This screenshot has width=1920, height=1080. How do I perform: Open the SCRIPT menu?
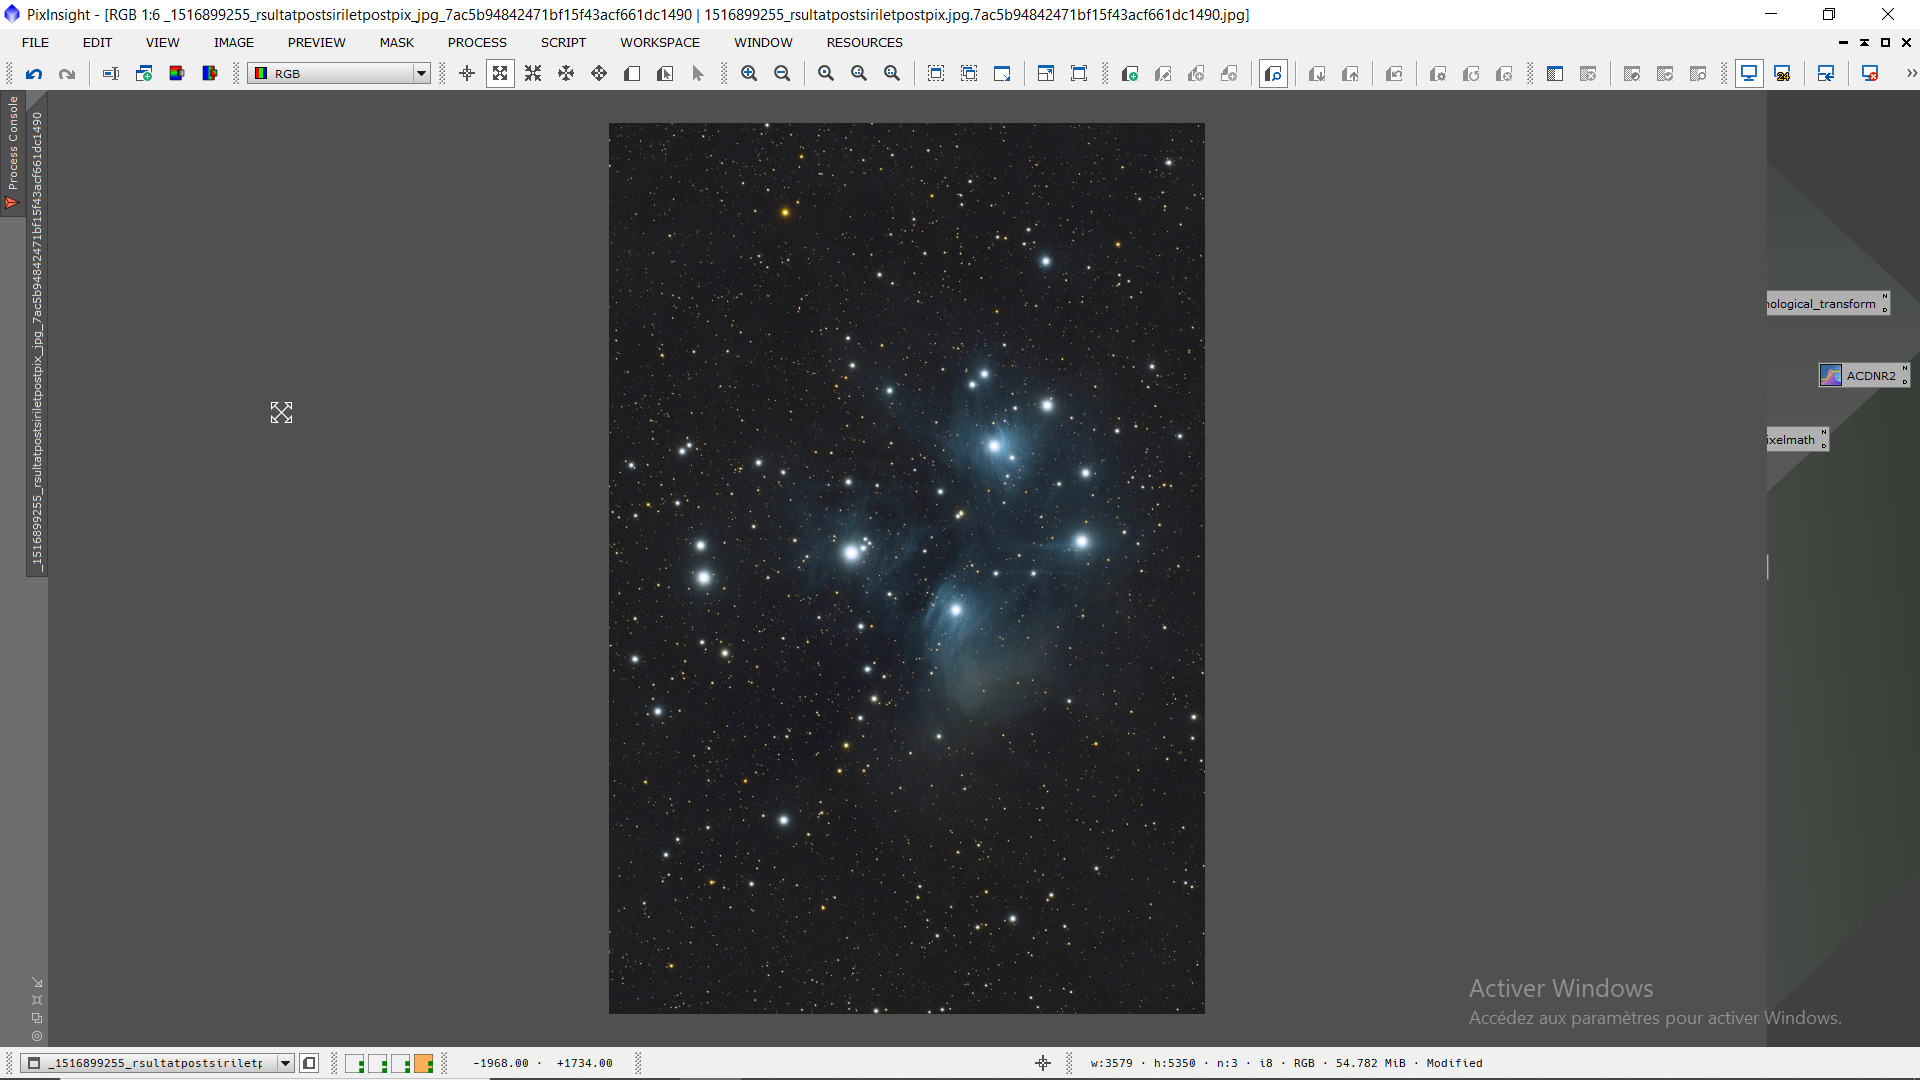[x=563, y=43]
